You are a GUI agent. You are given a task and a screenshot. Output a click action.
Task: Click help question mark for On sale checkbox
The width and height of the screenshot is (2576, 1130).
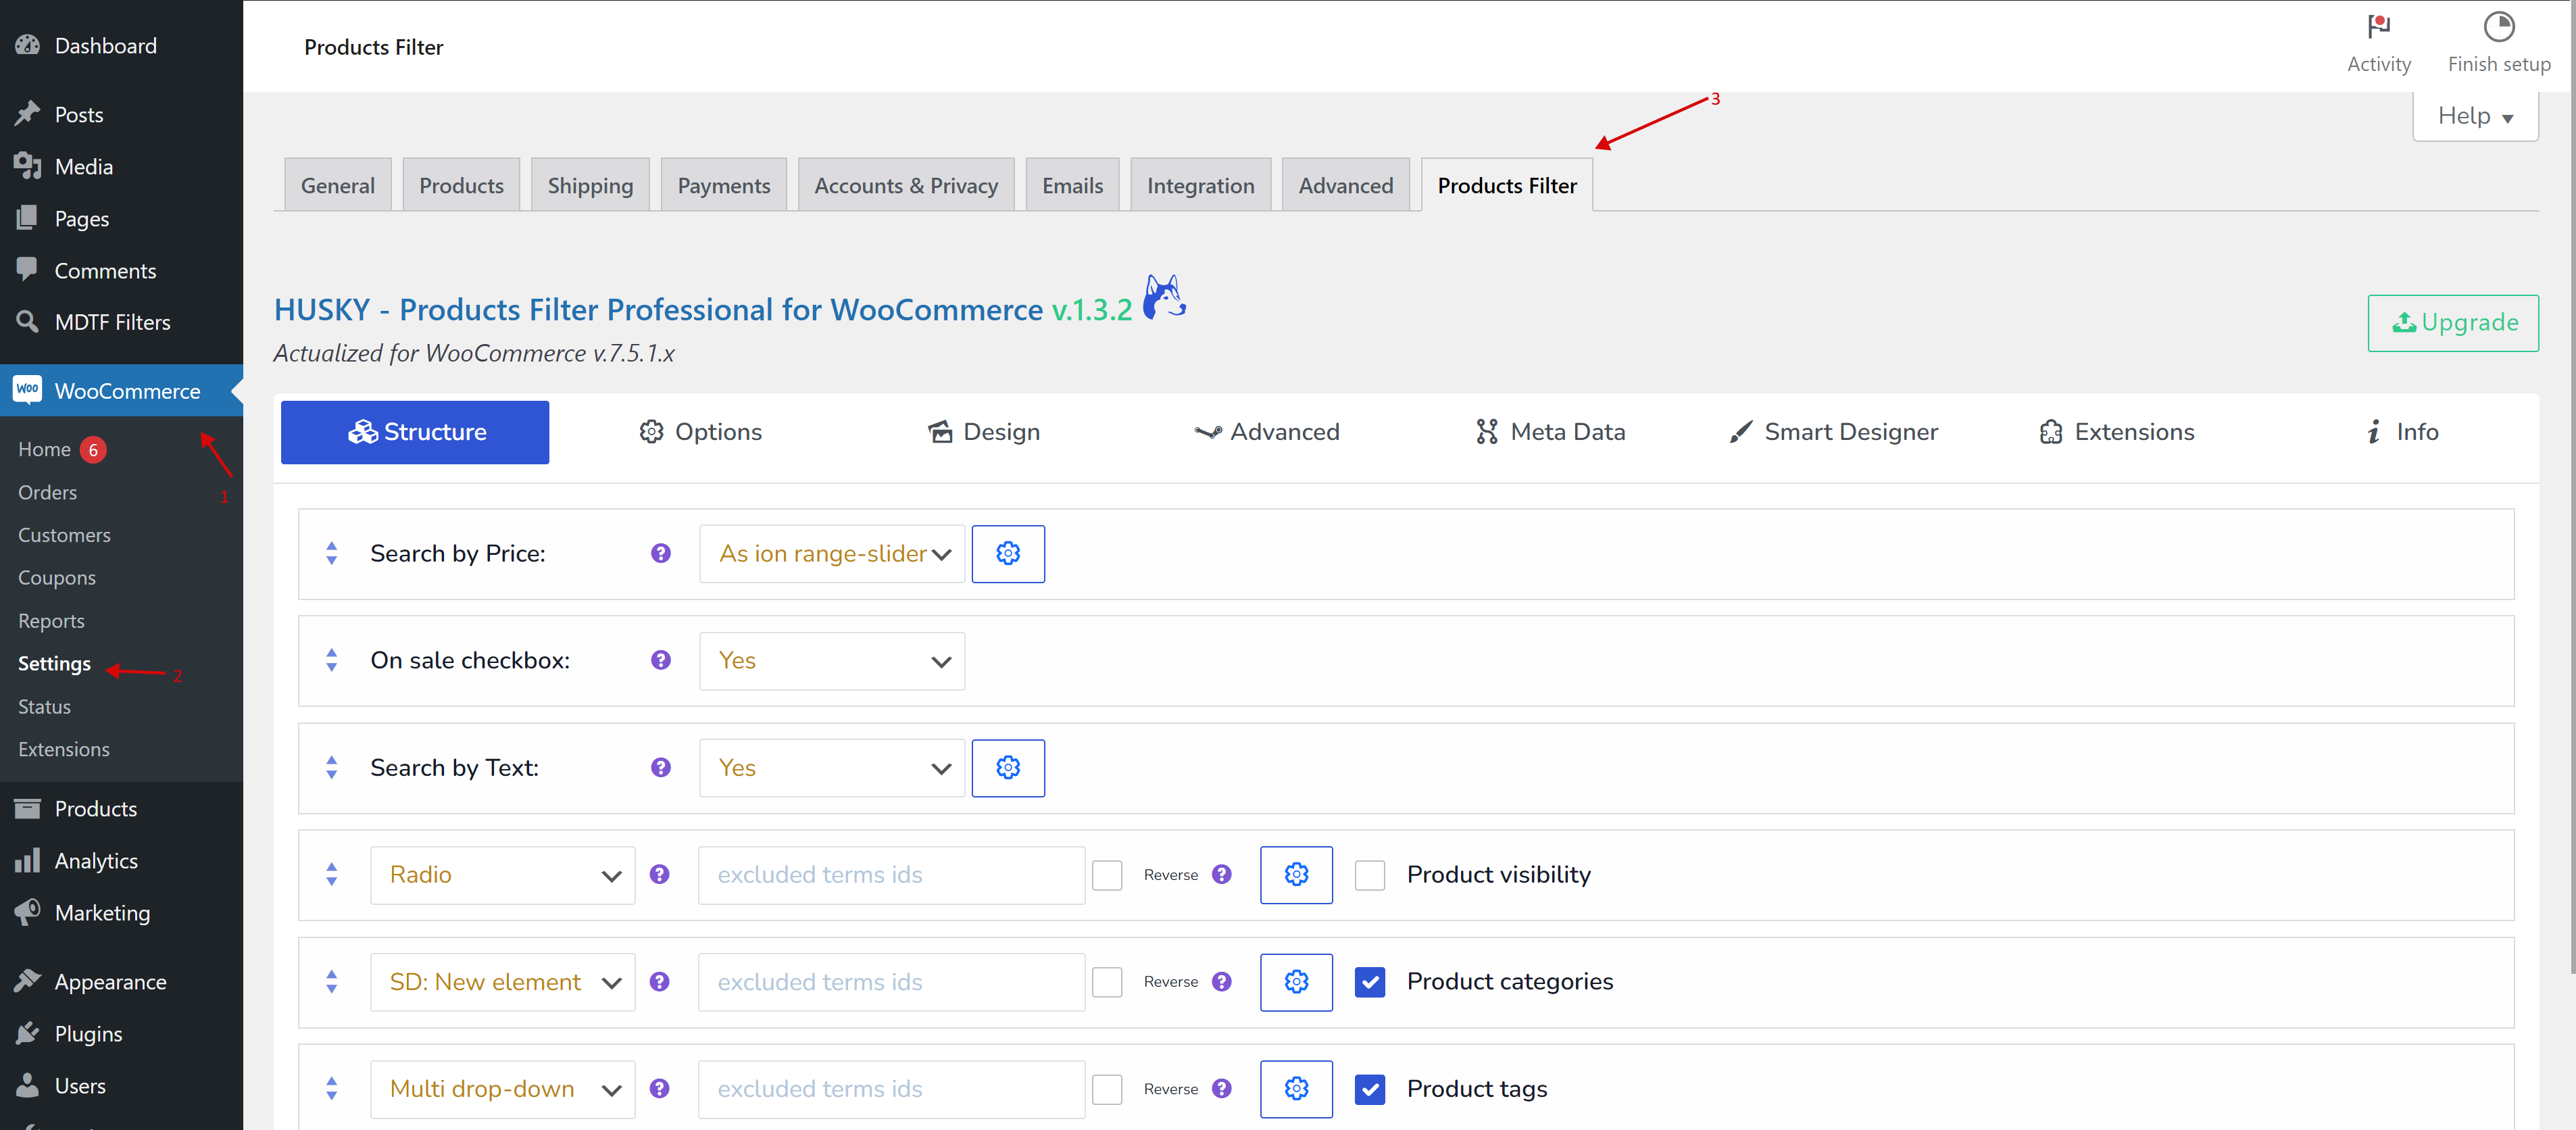coord(660,660)
